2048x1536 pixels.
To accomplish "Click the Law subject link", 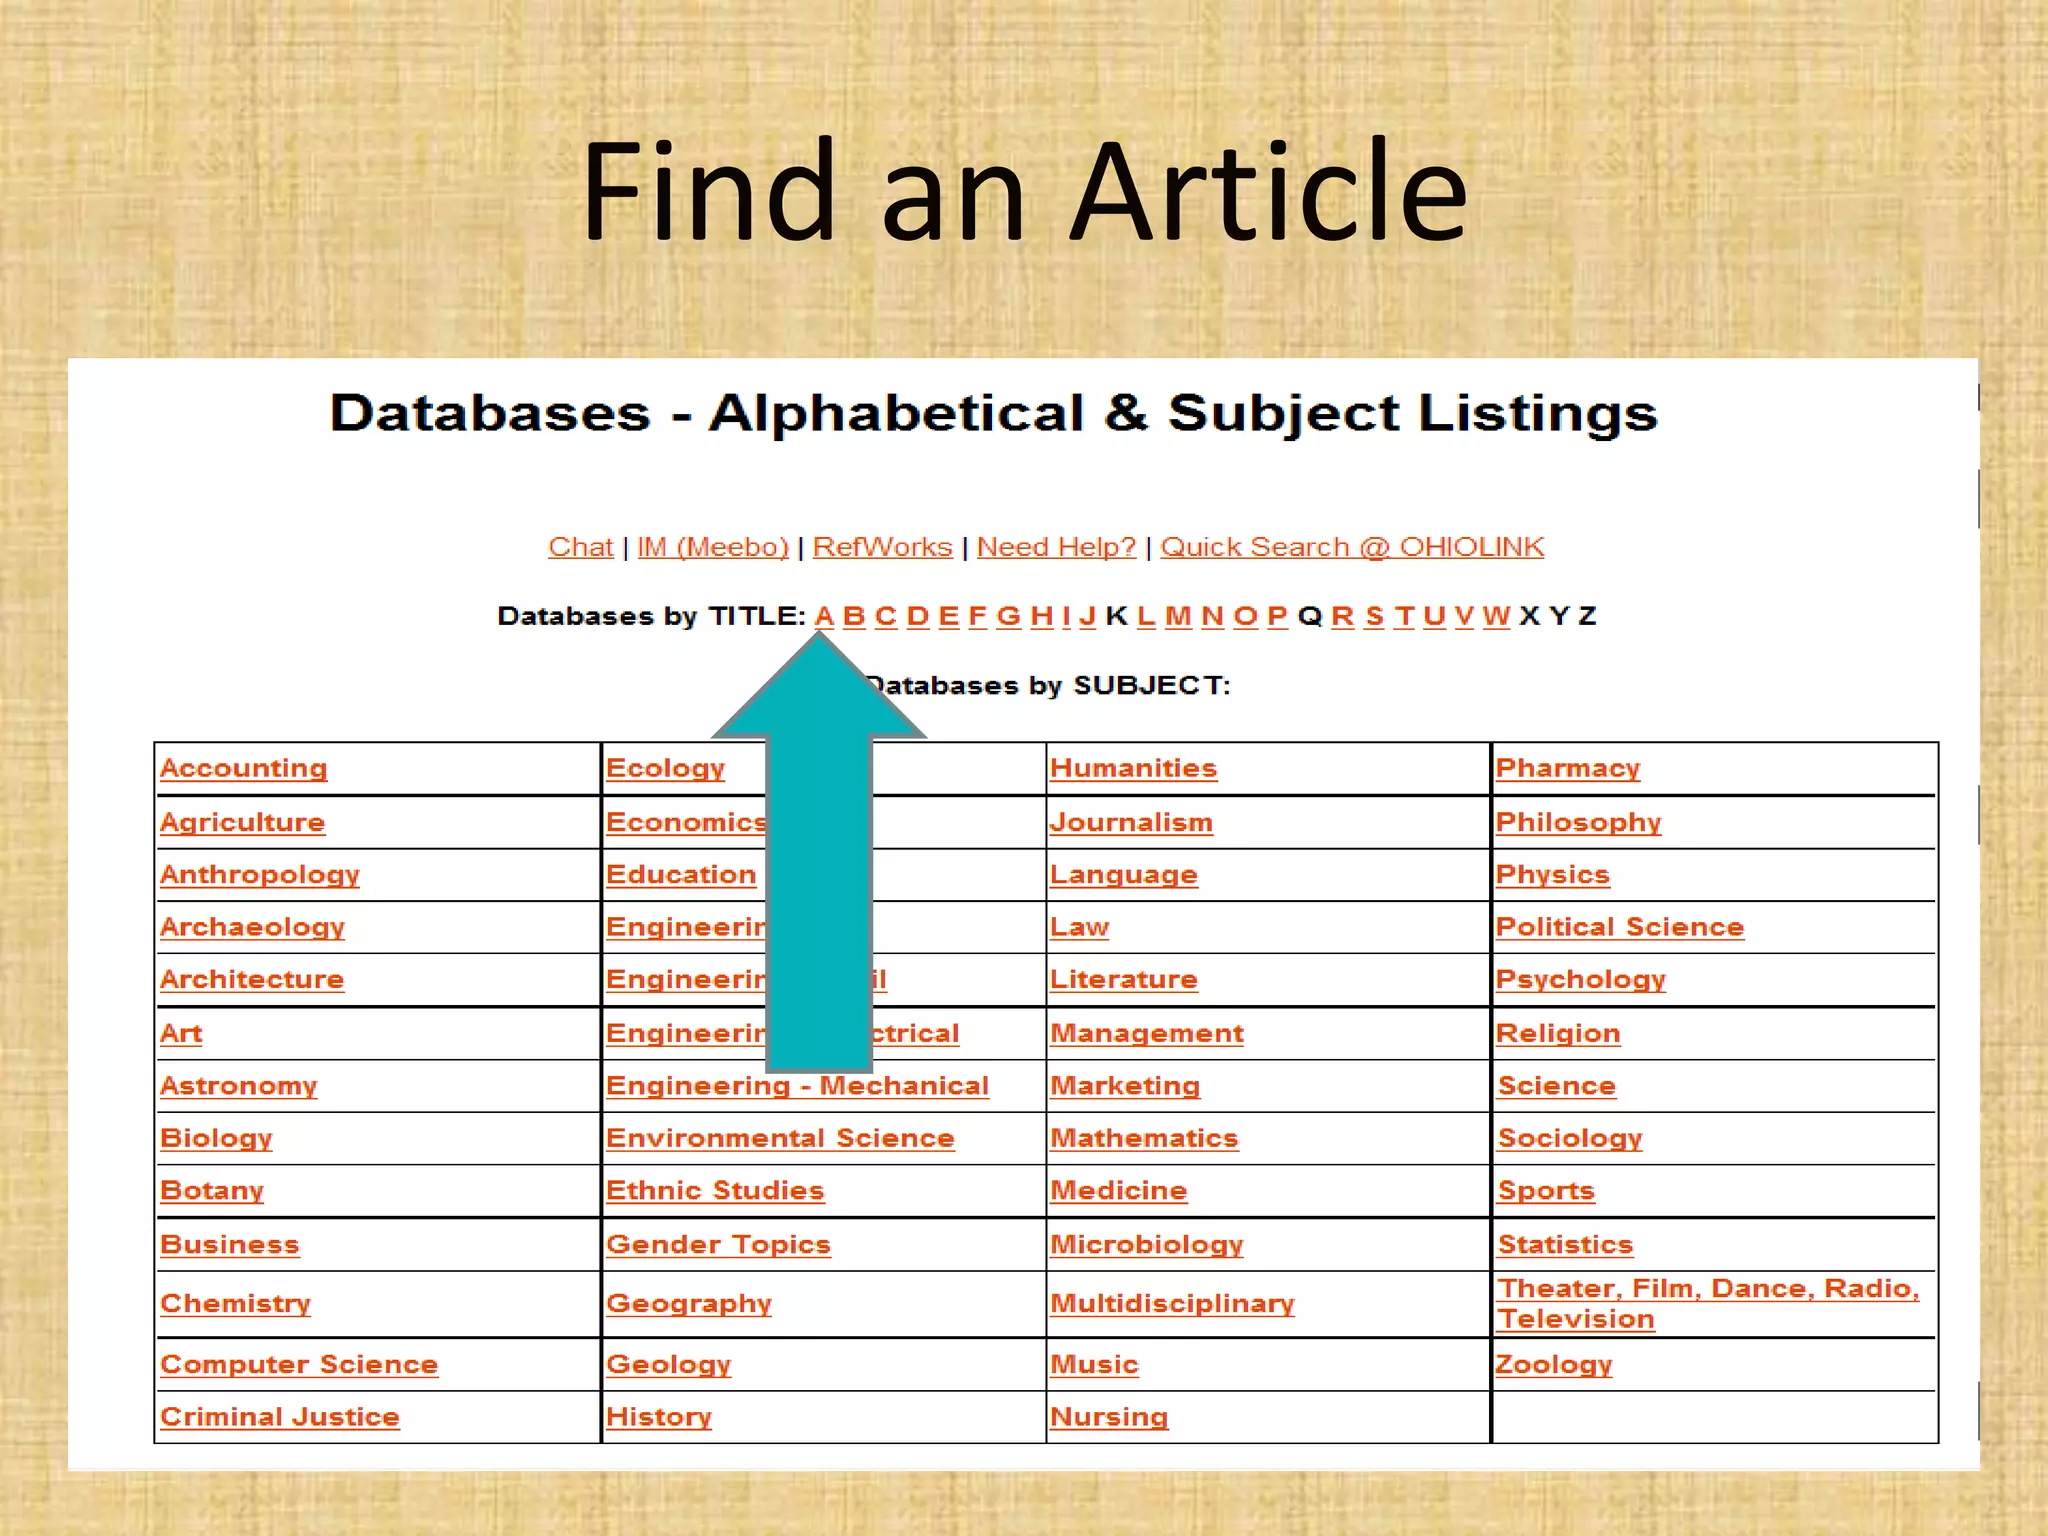I will click(x=1079, y=927).
